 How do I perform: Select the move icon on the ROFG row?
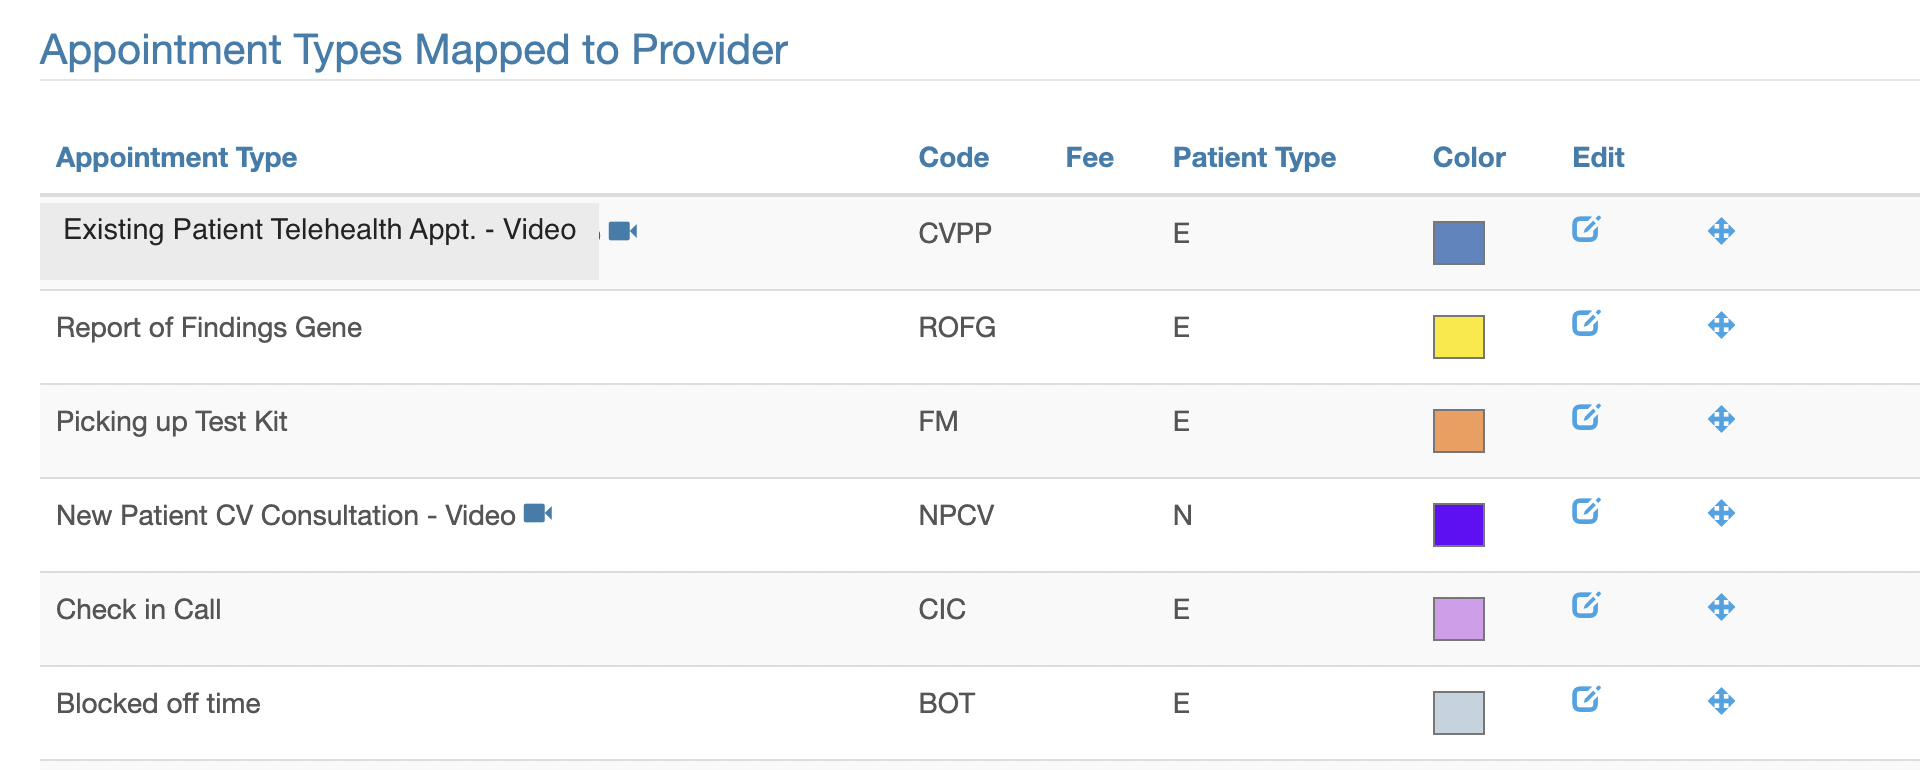point(1721,325)
